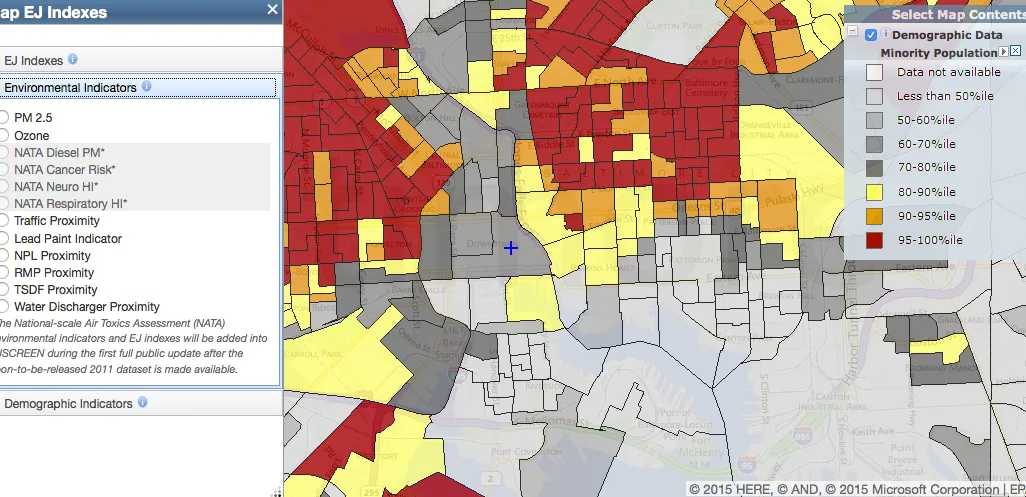The width and height of the screenshot is (1026, 497).
Task: Click info icon beside Environmental Indicators
Action: point(147,87)
